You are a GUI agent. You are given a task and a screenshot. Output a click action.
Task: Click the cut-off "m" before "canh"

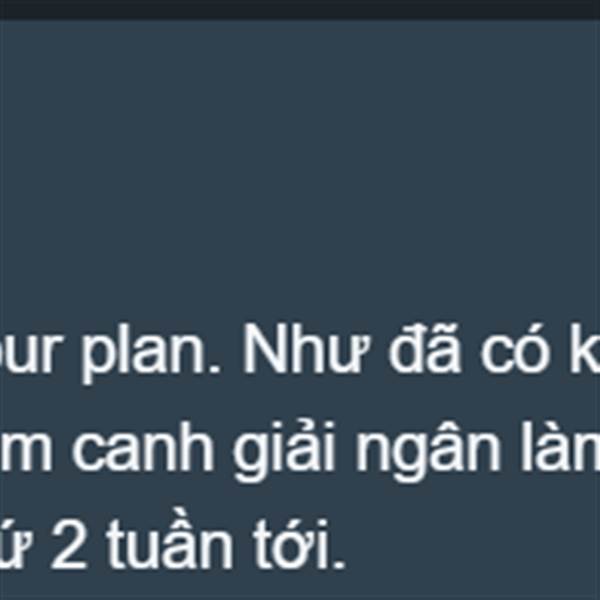(25, 452)
